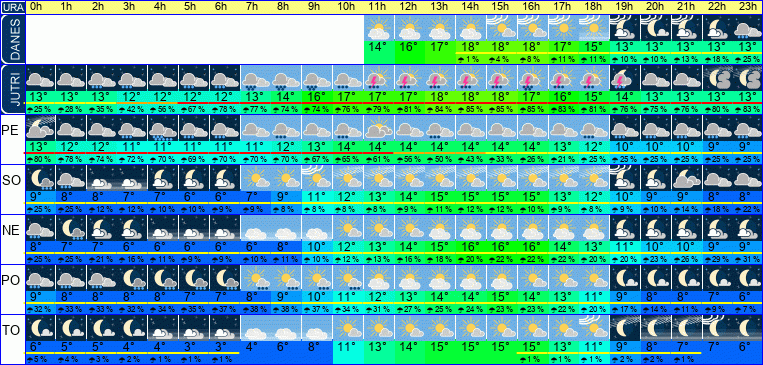Open the NE 12h partly sunny icon

coord(410,228)
